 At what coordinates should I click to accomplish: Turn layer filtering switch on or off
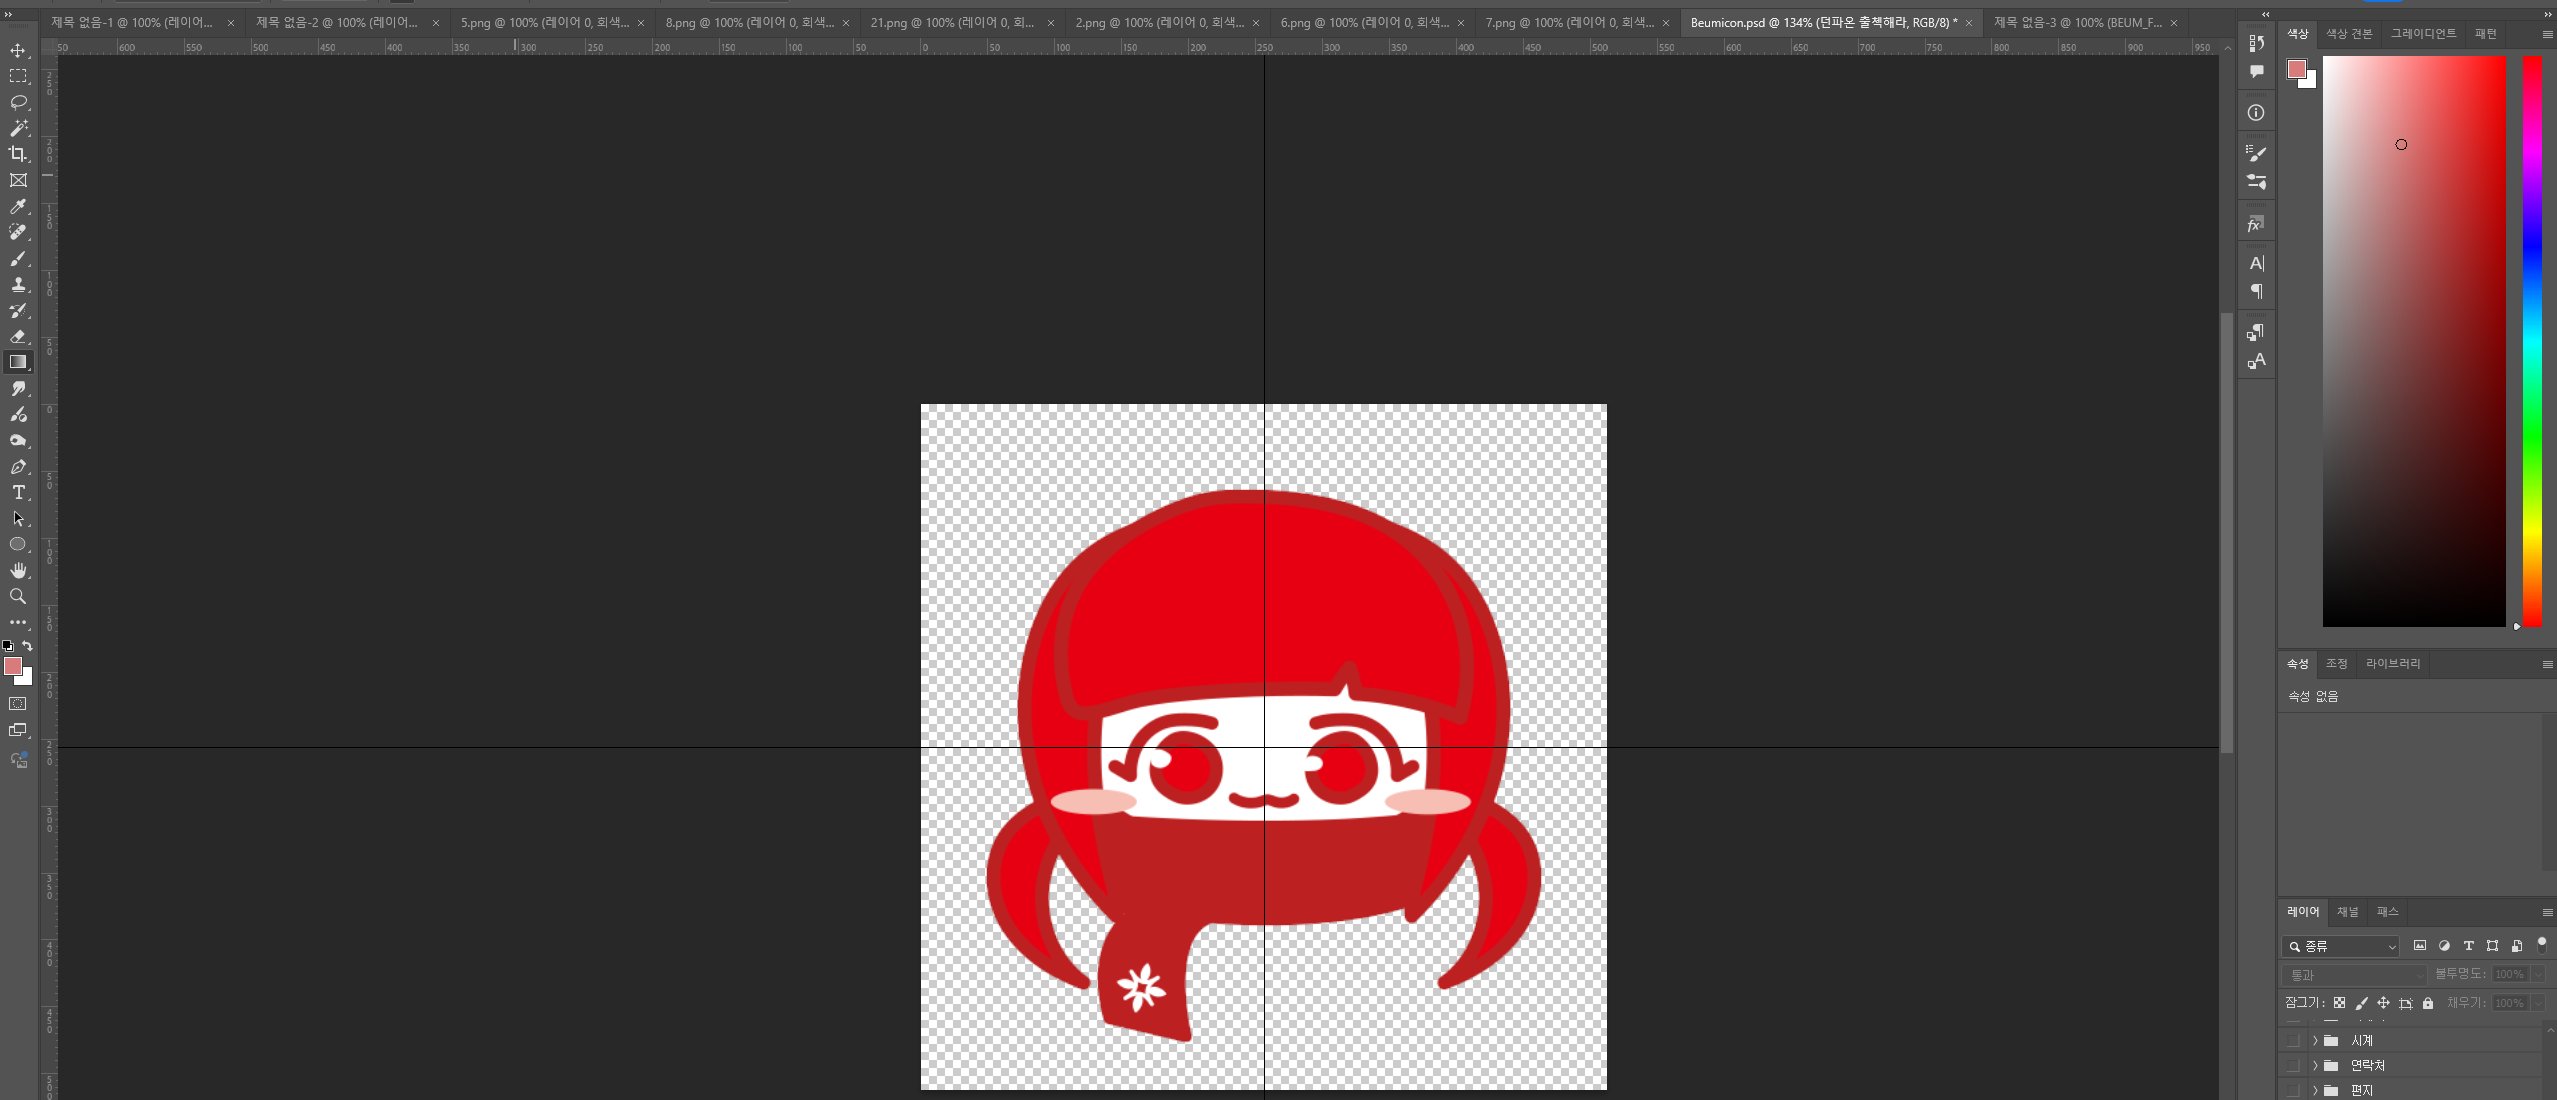(x=2541, y=944)
